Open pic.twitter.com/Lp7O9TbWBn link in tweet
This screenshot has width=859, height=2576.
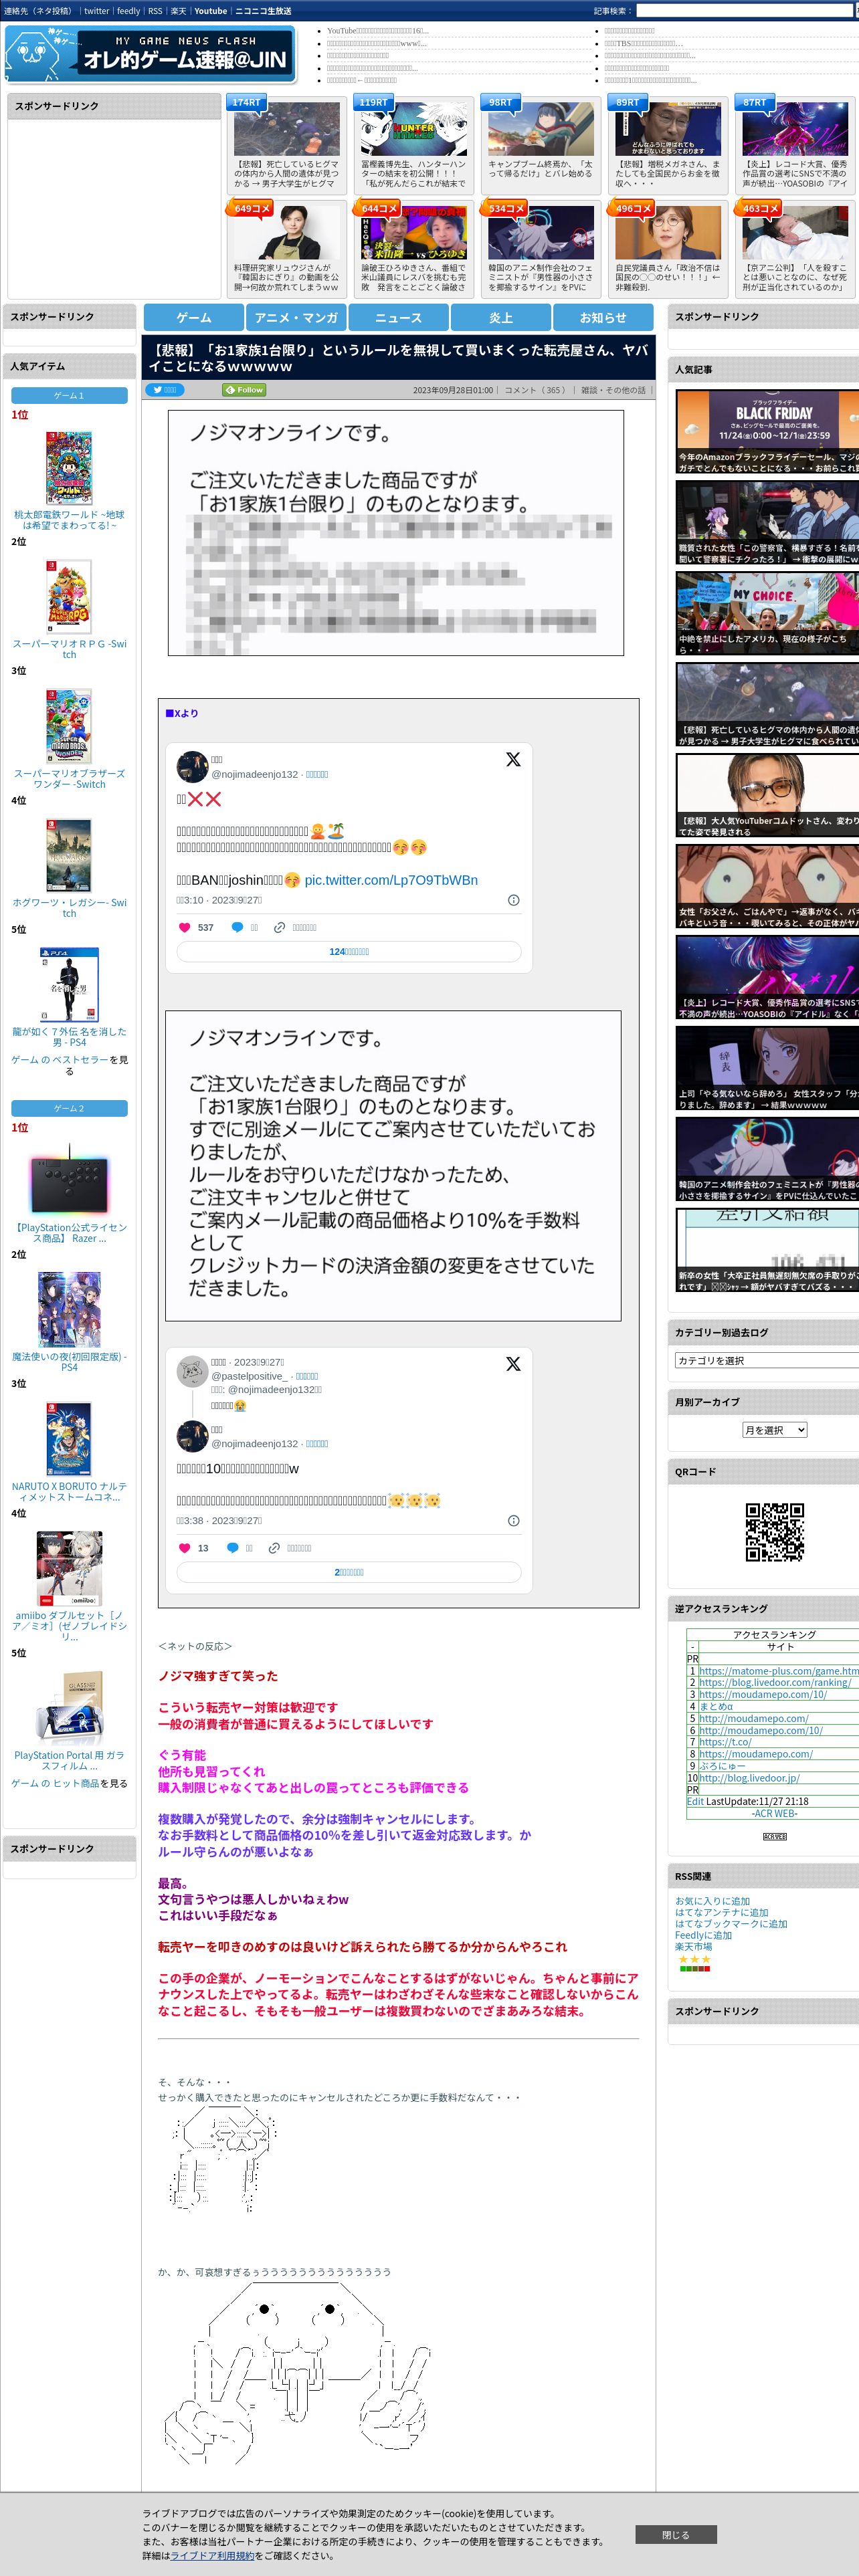click(x=391, y=880)
